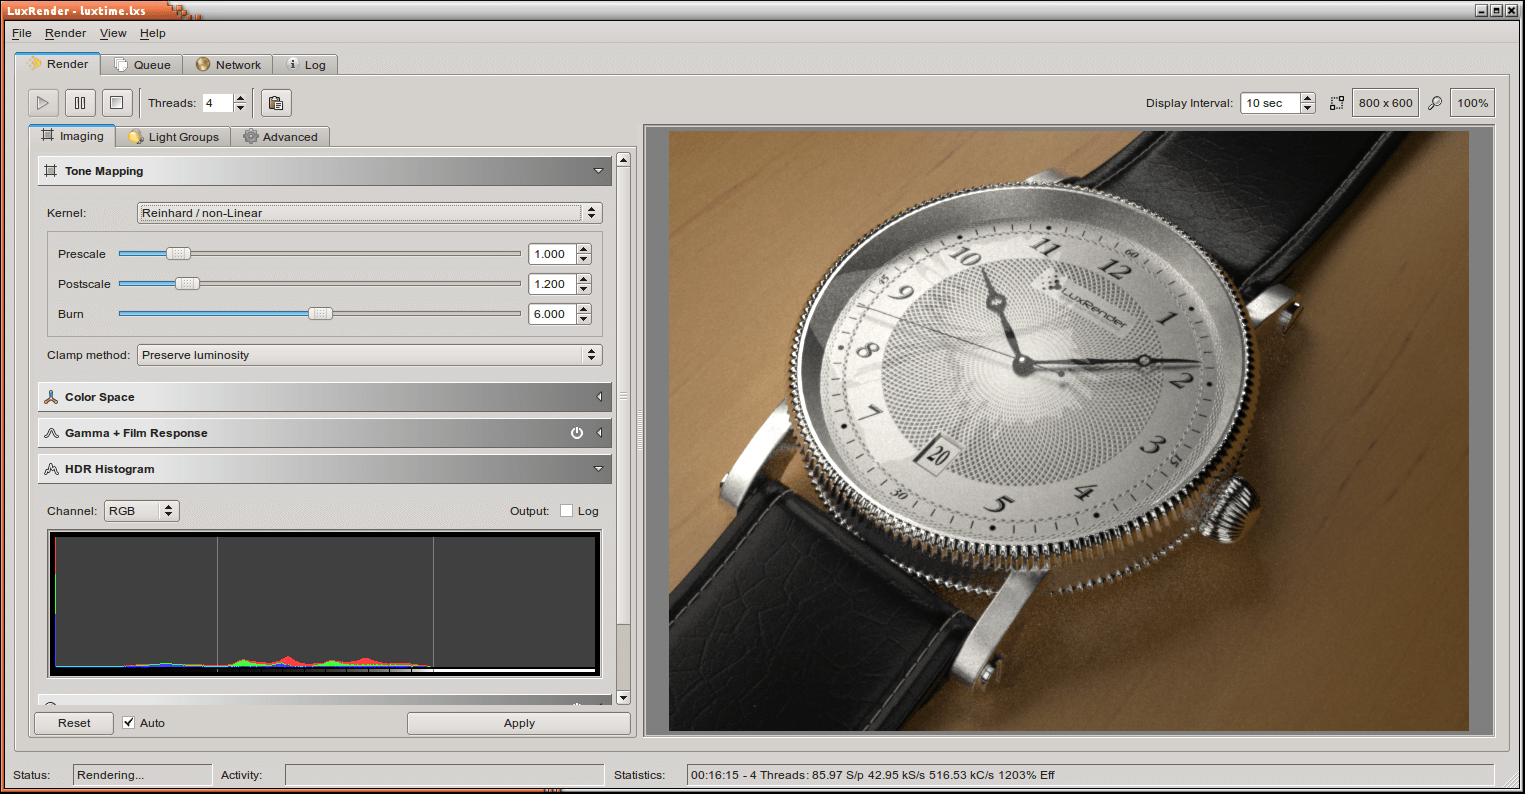Stop the render with the square button

(116, 102)
